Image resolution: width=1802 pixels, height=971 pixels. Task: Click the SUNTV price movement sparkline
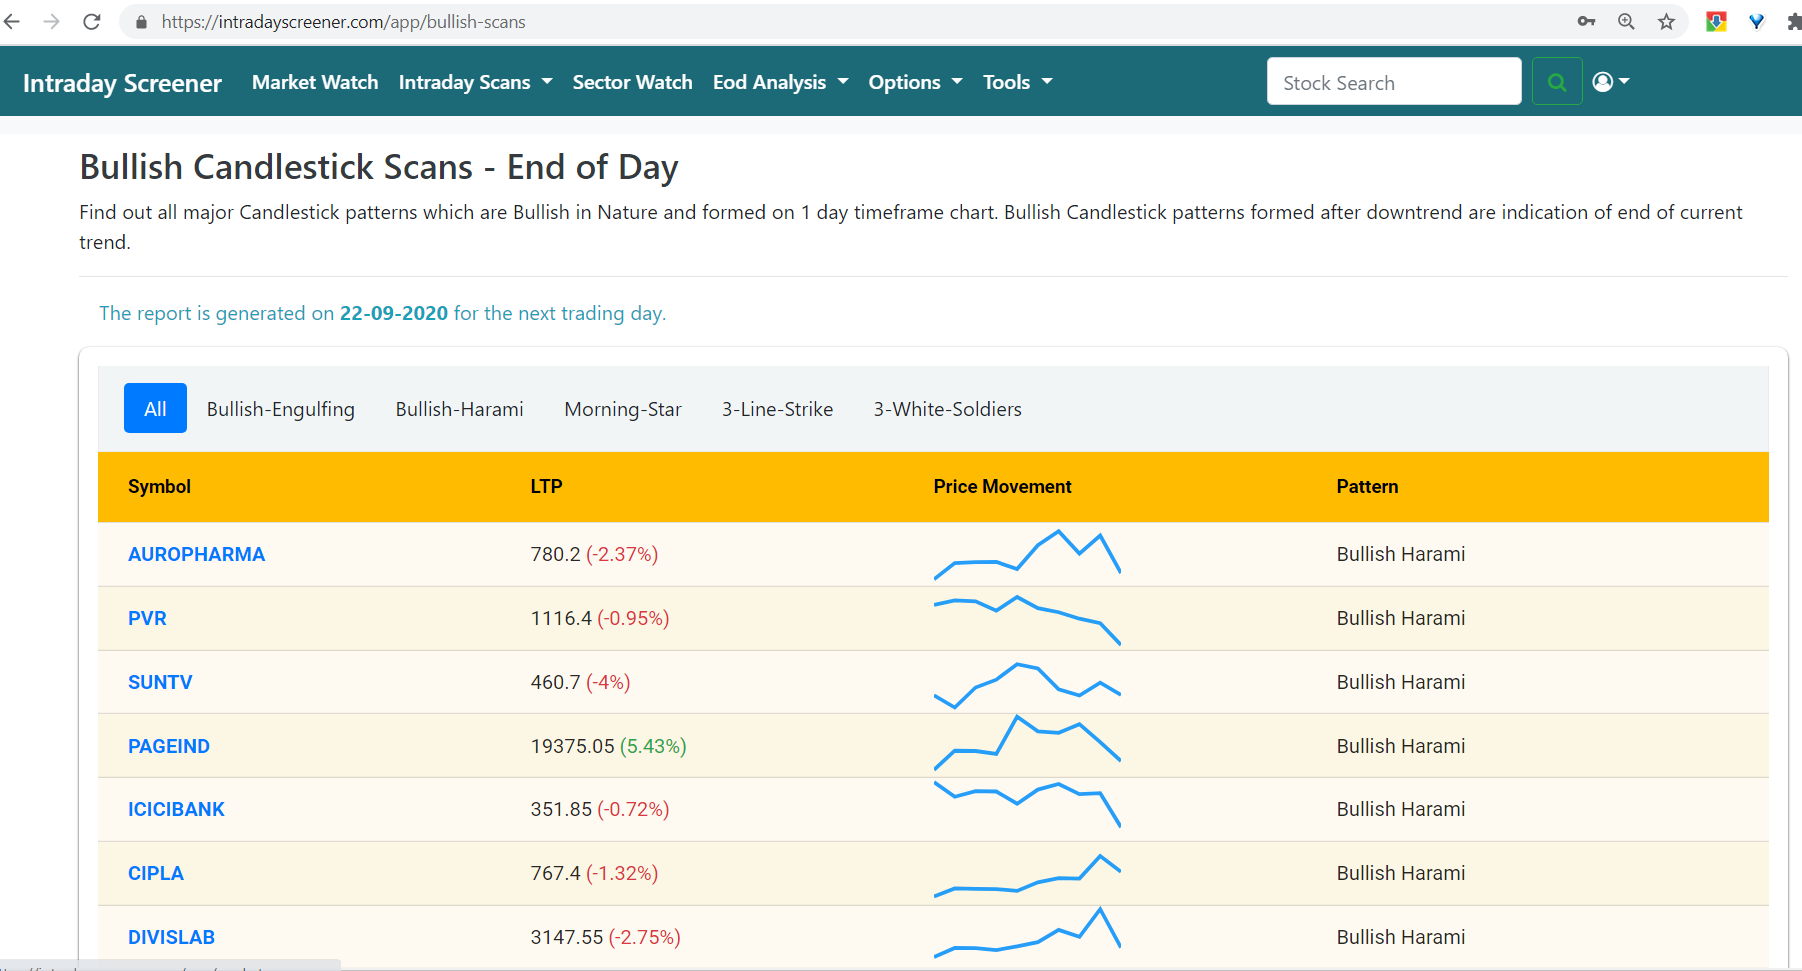click(x=1027, y=685)
